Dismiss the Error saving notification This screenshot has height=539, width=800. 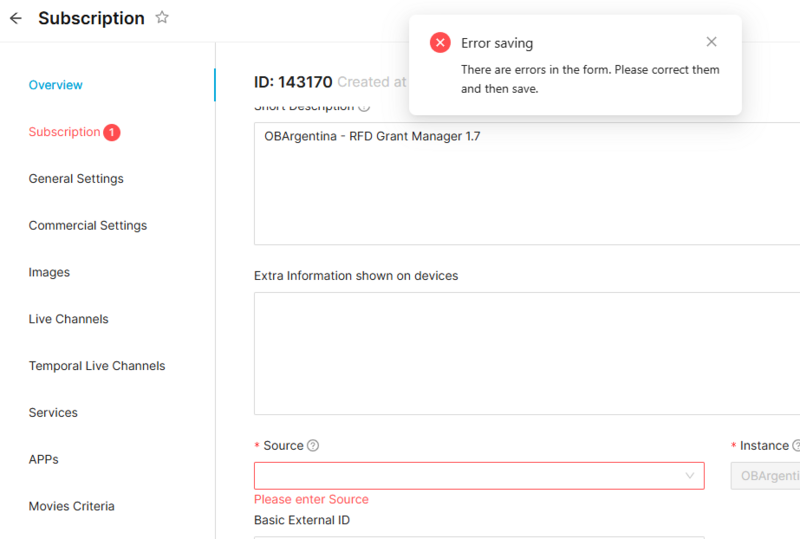click(x=711, y=42)
